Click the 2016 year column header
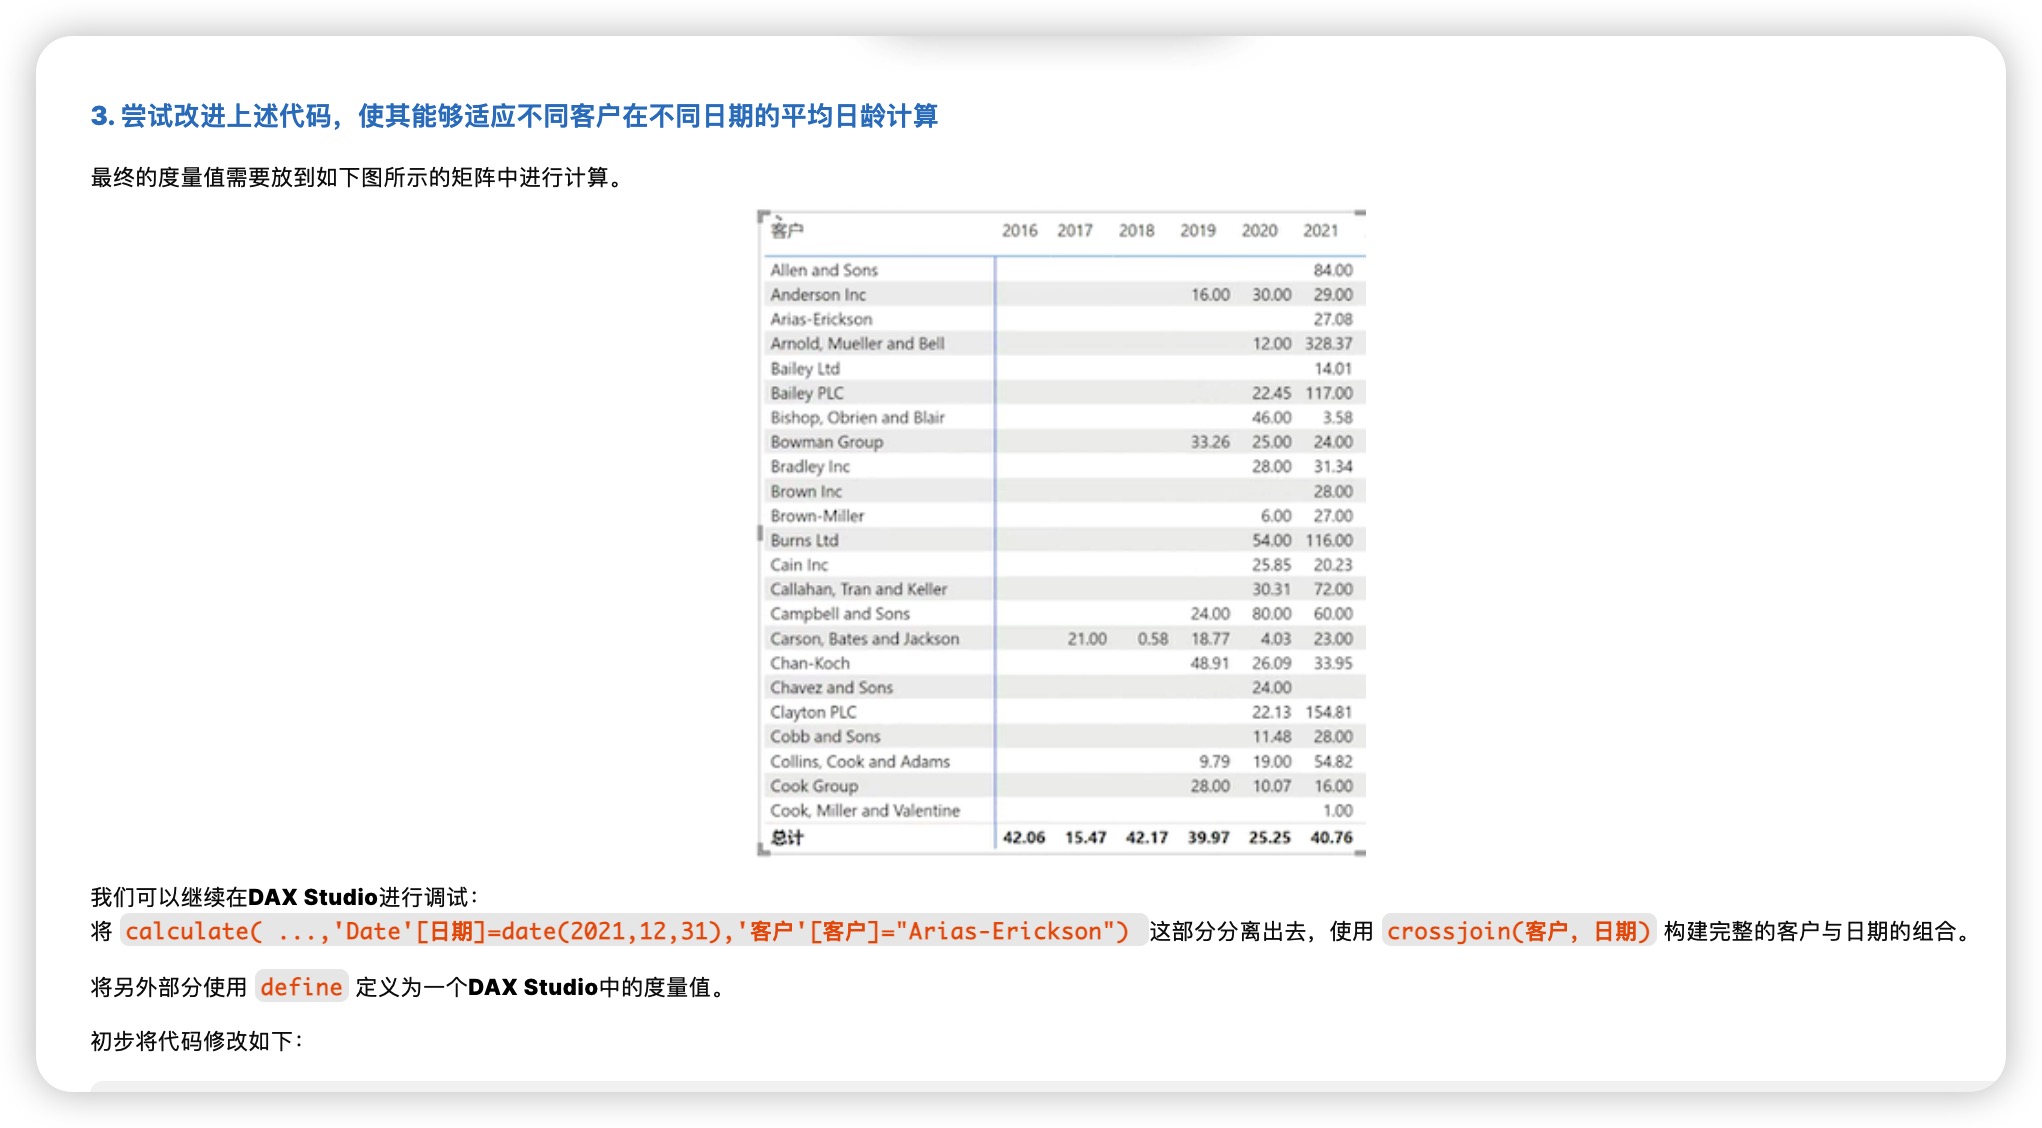Viewport: 2042px width, 1128px height. pos(1019,231)
